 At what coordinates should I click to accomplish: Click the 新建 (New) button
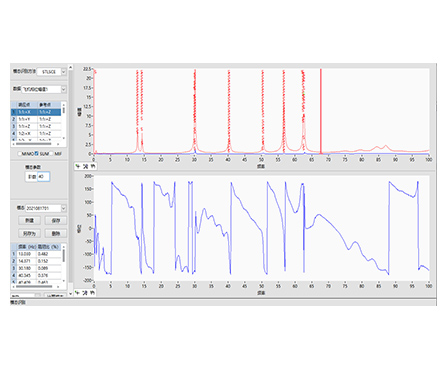pyautogui.click(x=29, y=220)
